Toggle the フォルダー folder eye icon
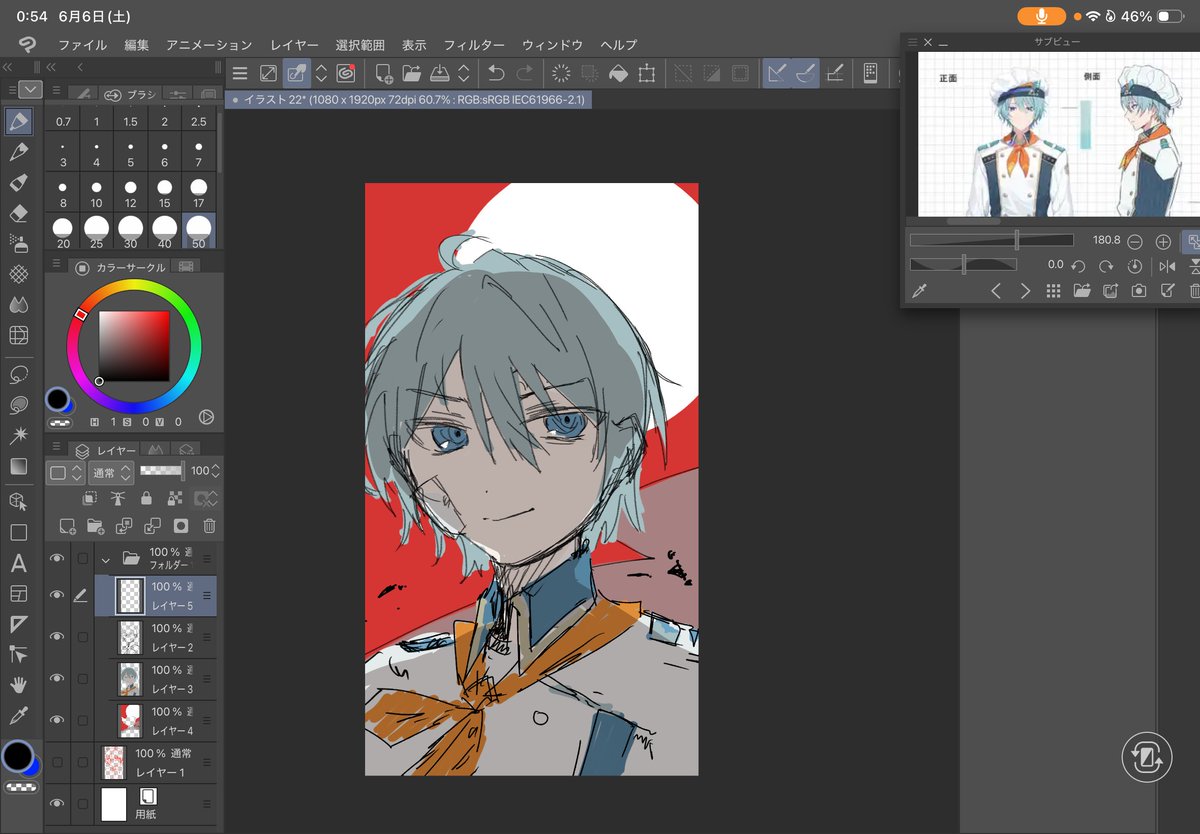This screenshot has height=834, width=1200. [57, 558]
